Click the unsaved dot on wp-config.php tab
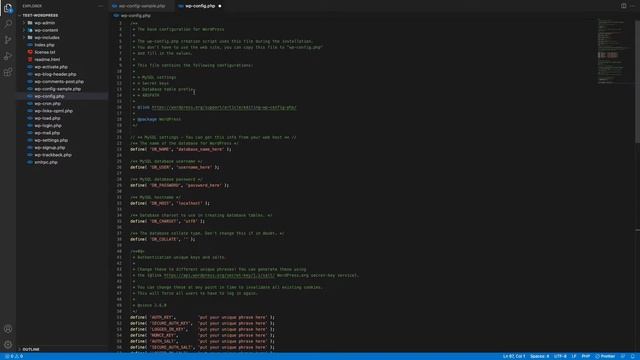640x360 pixels. (x=220, y=6)
